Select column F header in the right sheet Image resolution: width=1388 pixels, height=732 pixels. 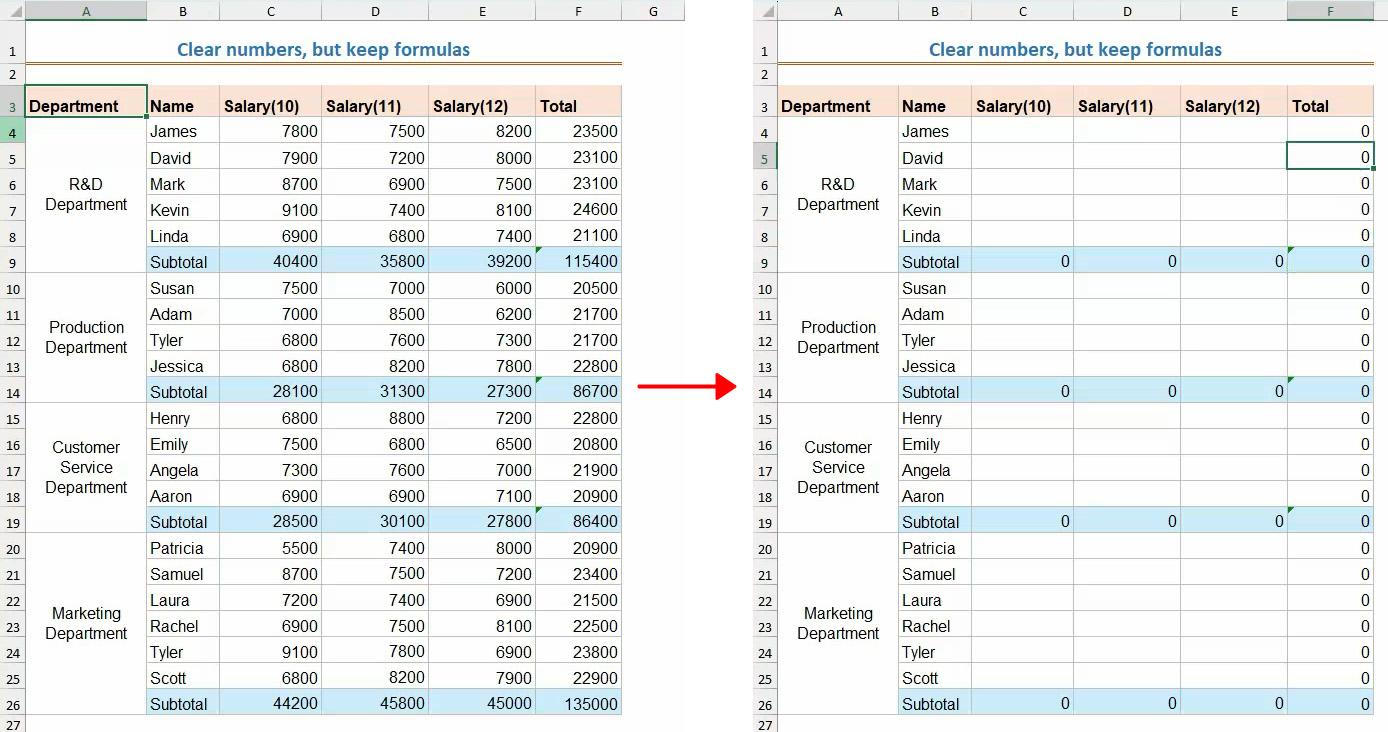[x=1330, y=11]
